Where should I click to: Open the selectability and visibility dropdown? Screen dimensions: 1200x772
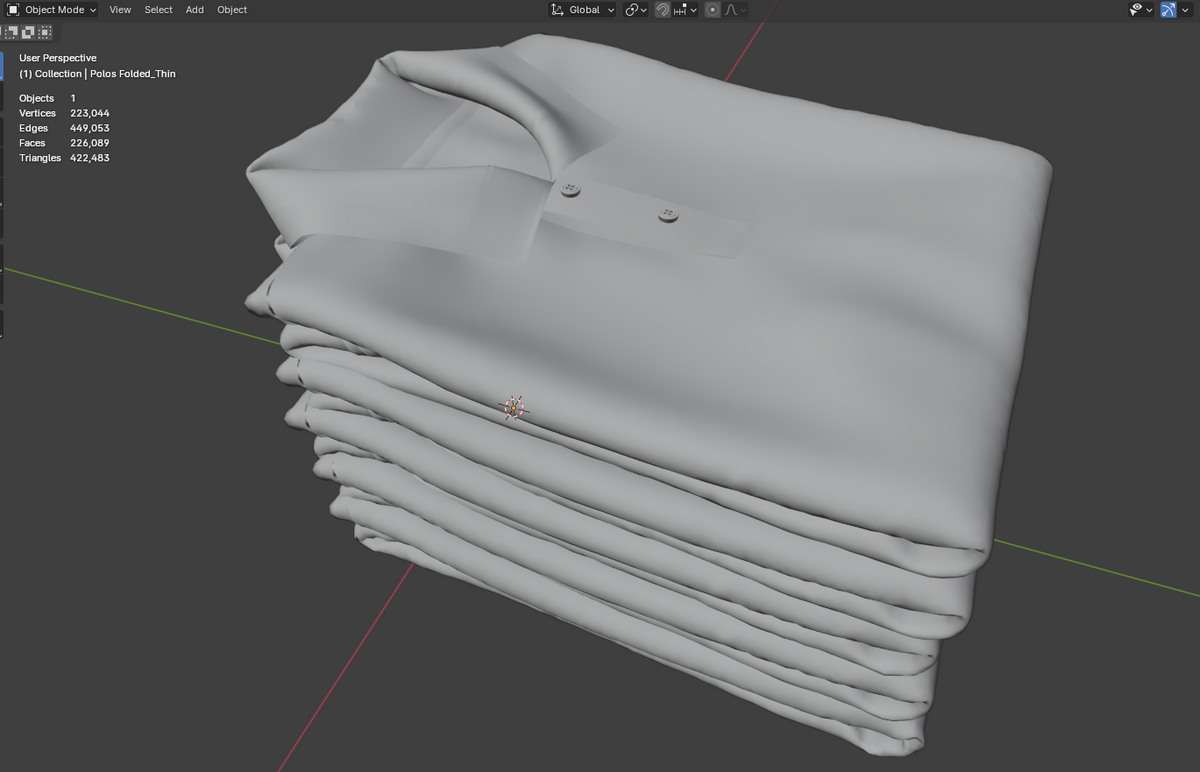pos(1141,10)
